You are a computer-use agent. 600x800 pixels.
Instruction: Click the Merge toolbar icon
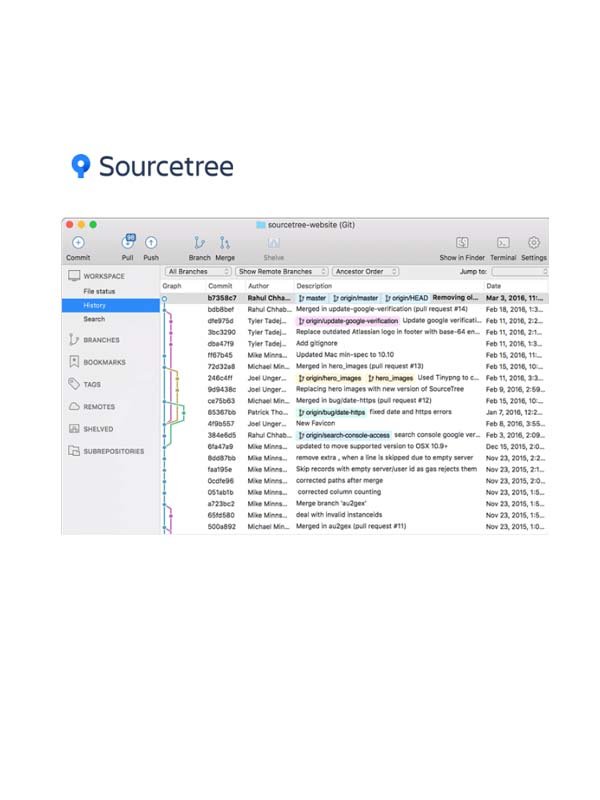point(225,243)
